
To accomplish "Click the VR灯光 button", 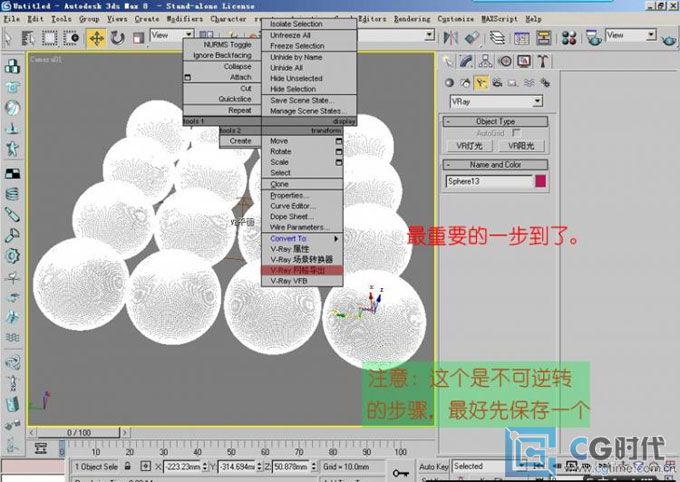I will [469, 146].
